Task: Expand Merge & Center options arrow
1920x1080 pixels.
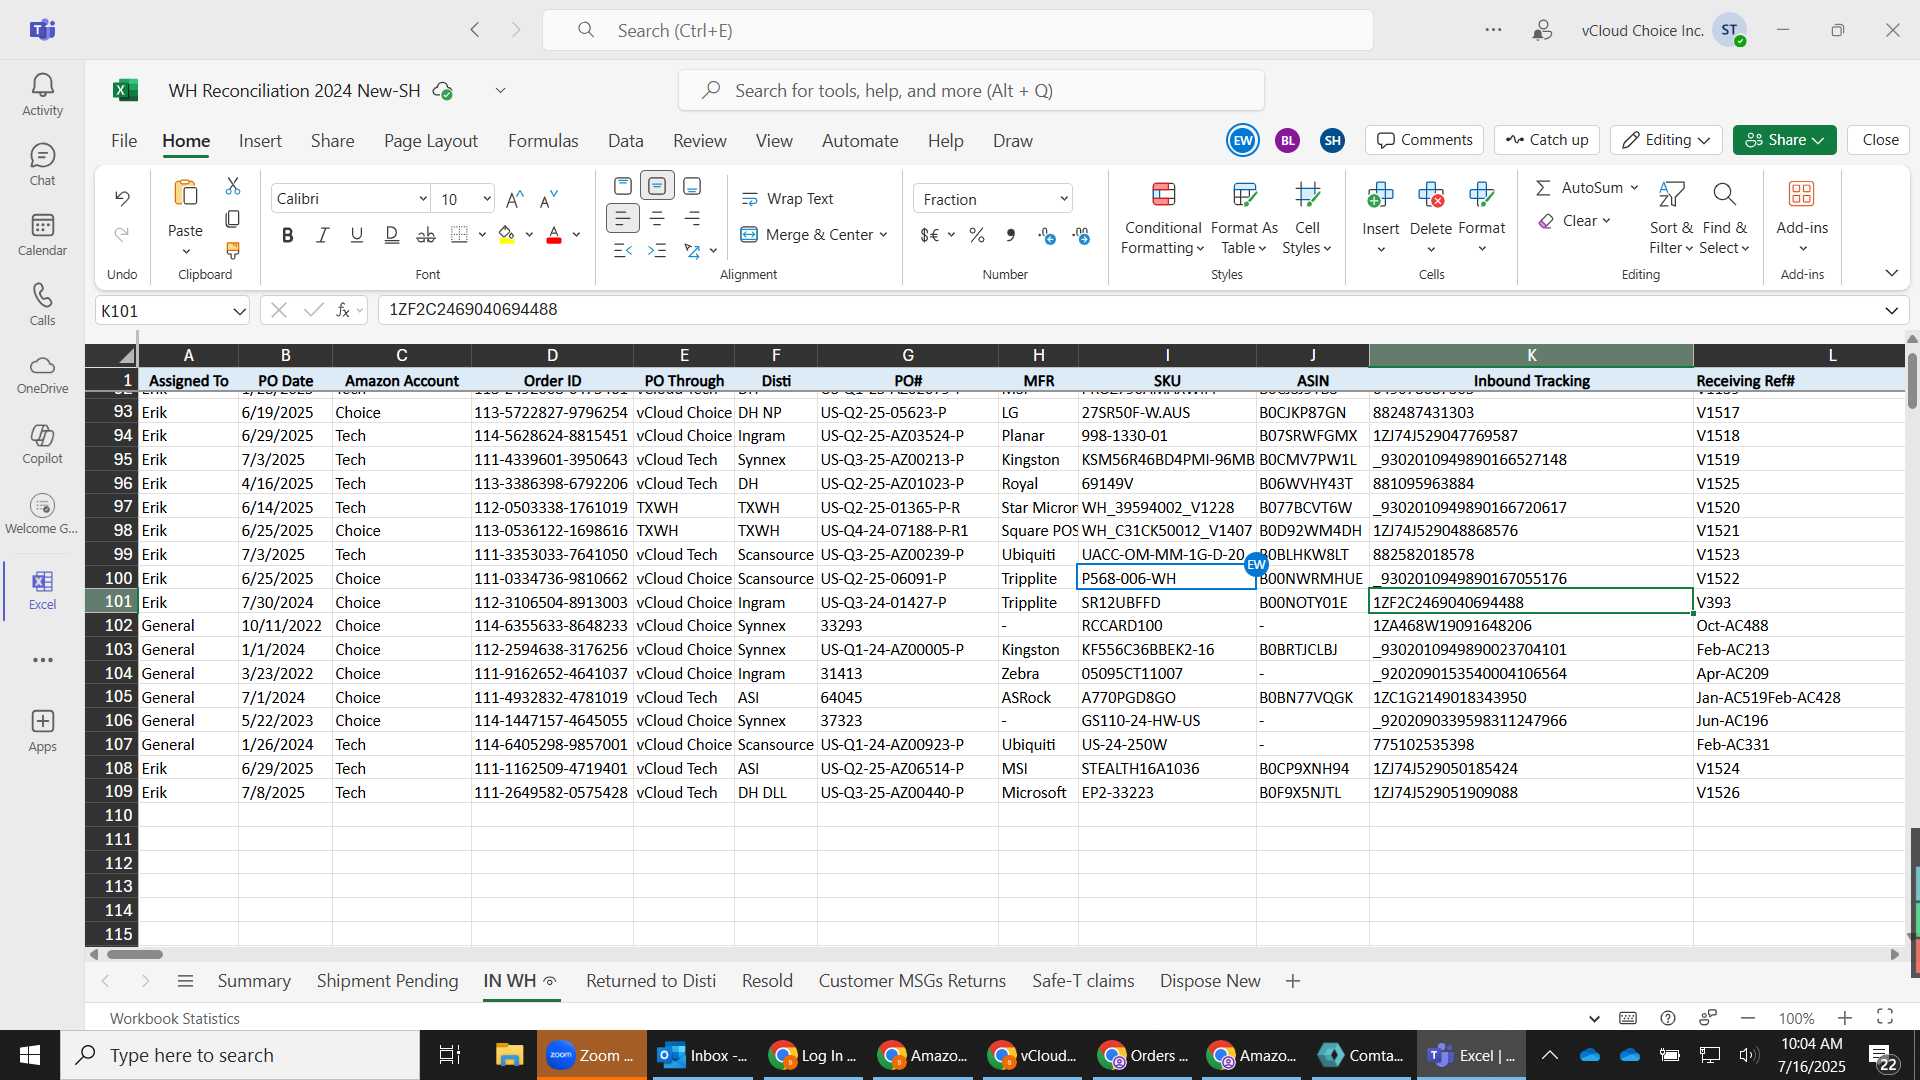Action: pyautogui.click(x=884, y=235)
